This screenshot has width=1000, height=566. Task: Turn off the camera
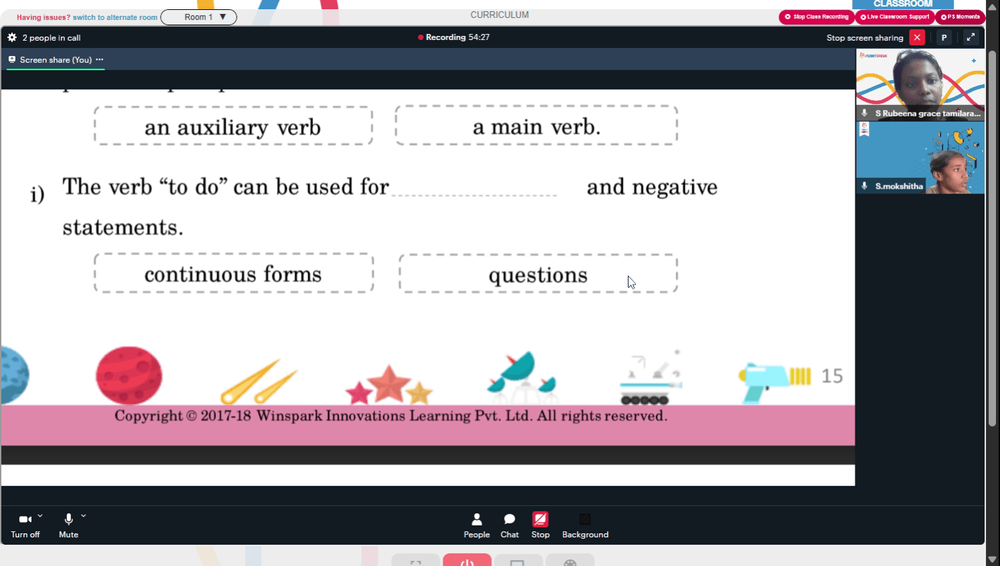(x=25, y=526)
